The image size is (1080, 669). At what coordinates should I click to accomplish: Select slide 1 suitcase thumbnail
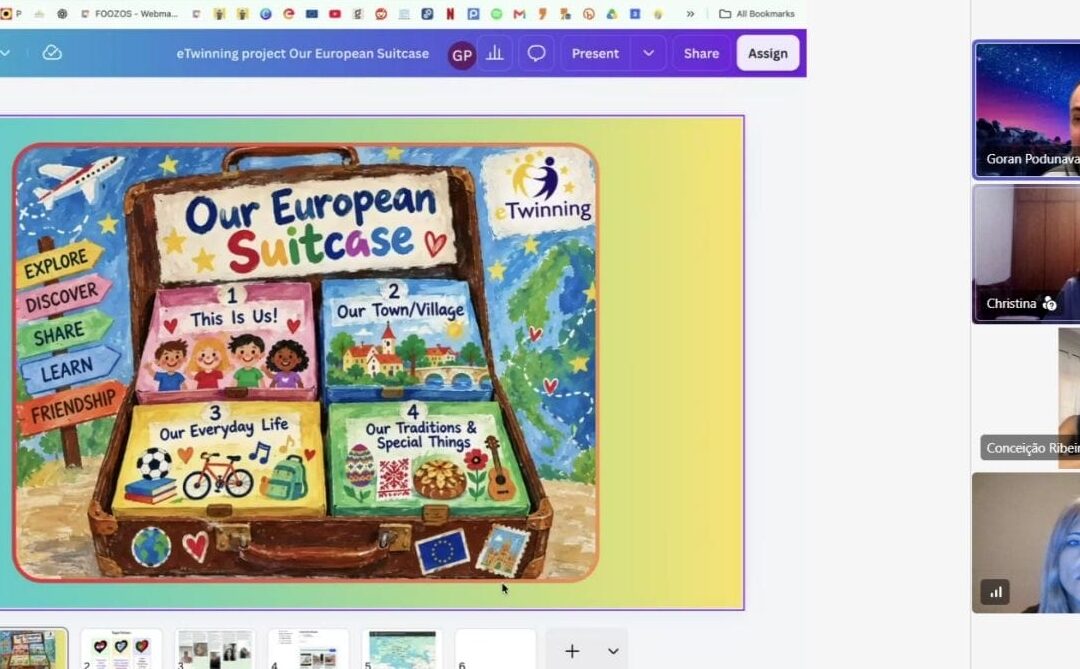[33, 649]
